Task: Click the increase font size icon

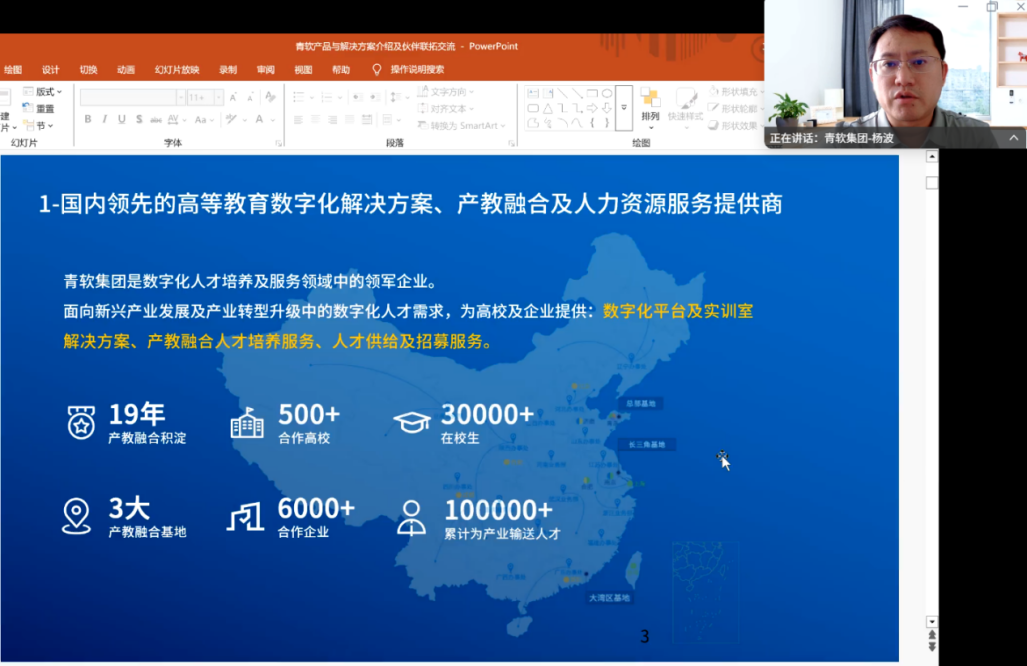Action: click(233, 98)
